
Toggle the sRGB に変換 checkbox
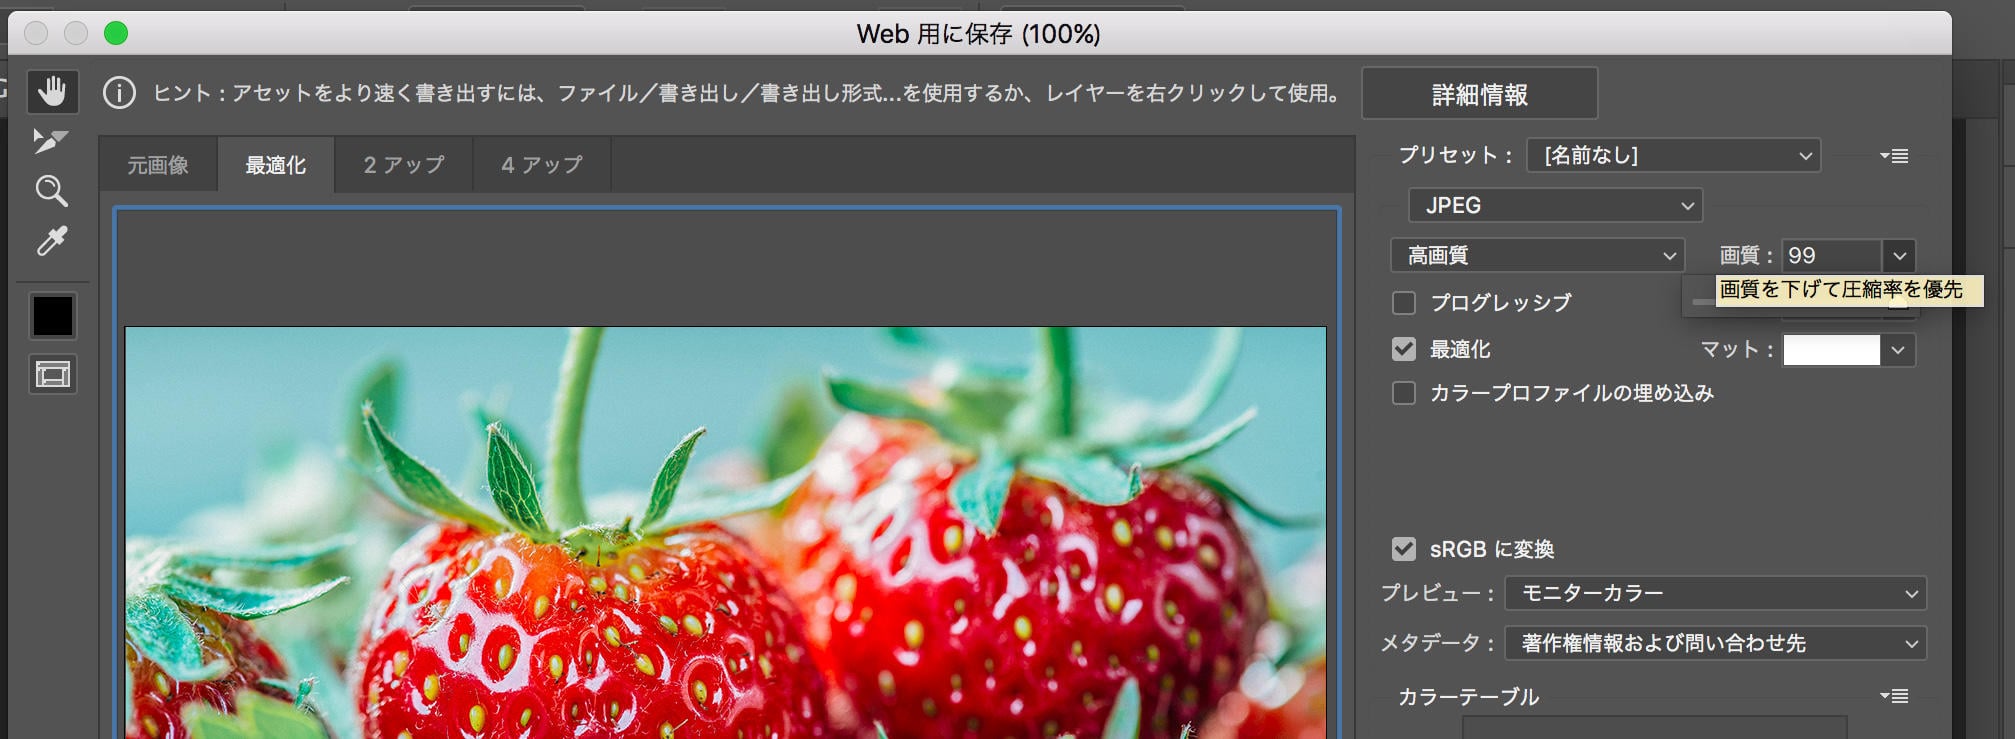tap(1404, 549)
